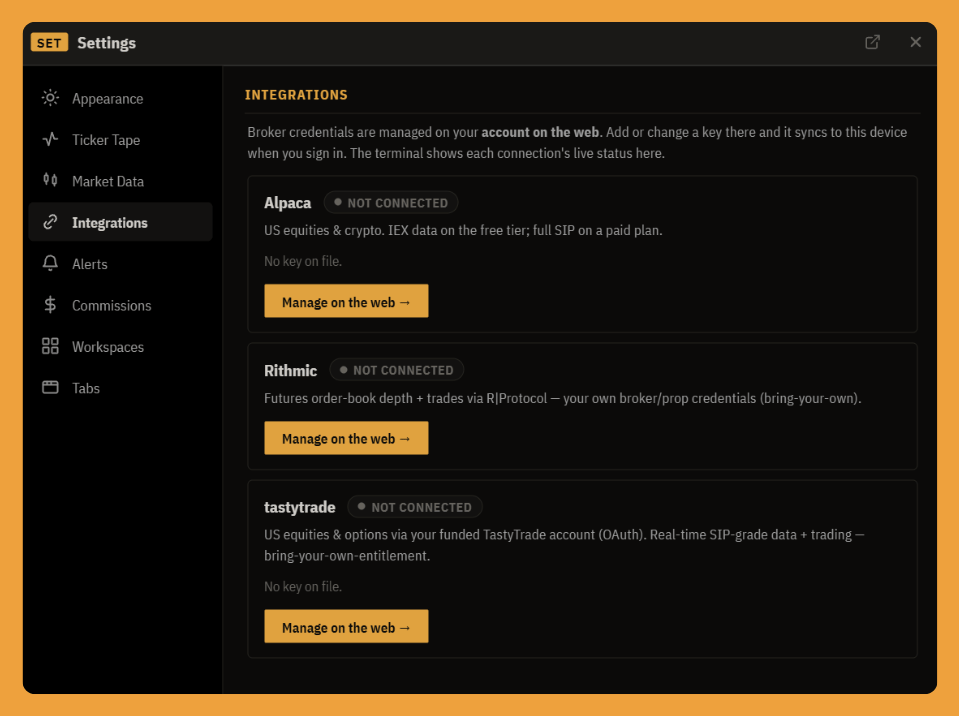Manage tastytrade credentials on the web
The image size is (959, 716).
coord(346,627)
